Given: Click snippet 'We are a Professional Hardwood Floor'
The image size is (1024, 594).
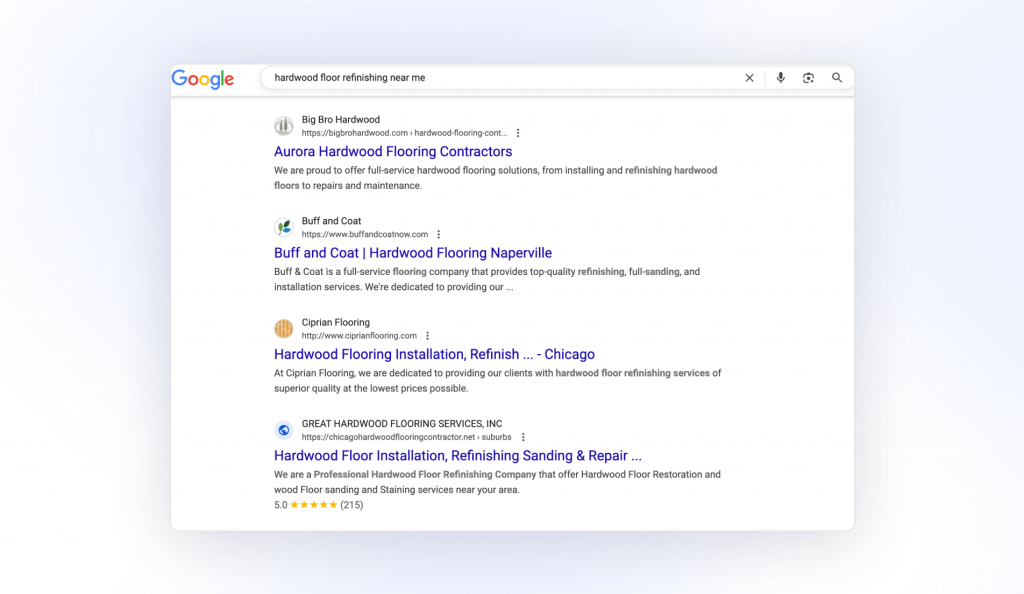Looking at the screenshot, I should coord(497,482).
